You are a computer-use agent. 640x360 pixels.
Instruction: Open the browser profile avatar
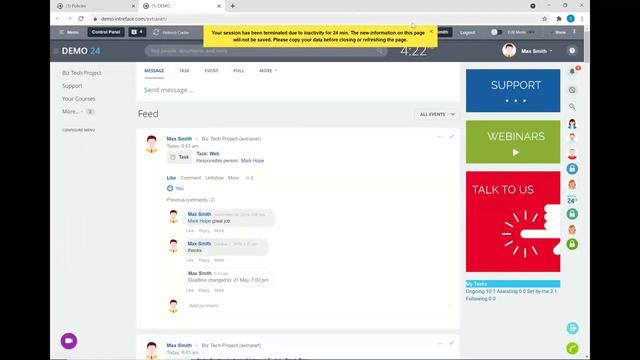571,19
